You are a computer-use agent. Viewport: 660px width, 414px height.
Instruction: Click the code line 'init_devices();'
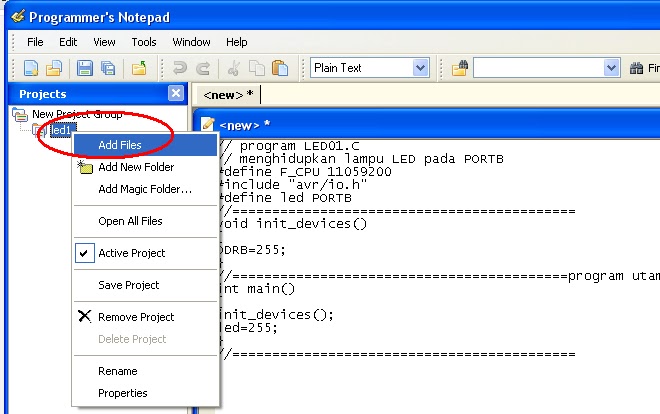(277, 314)
